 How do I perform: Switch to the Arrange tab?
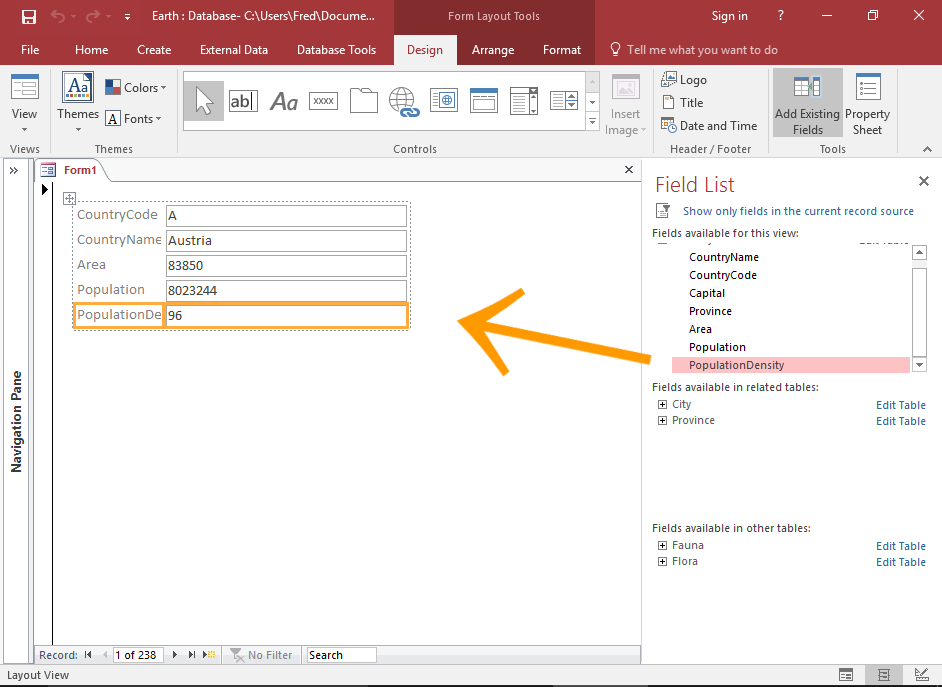point(493,50)
